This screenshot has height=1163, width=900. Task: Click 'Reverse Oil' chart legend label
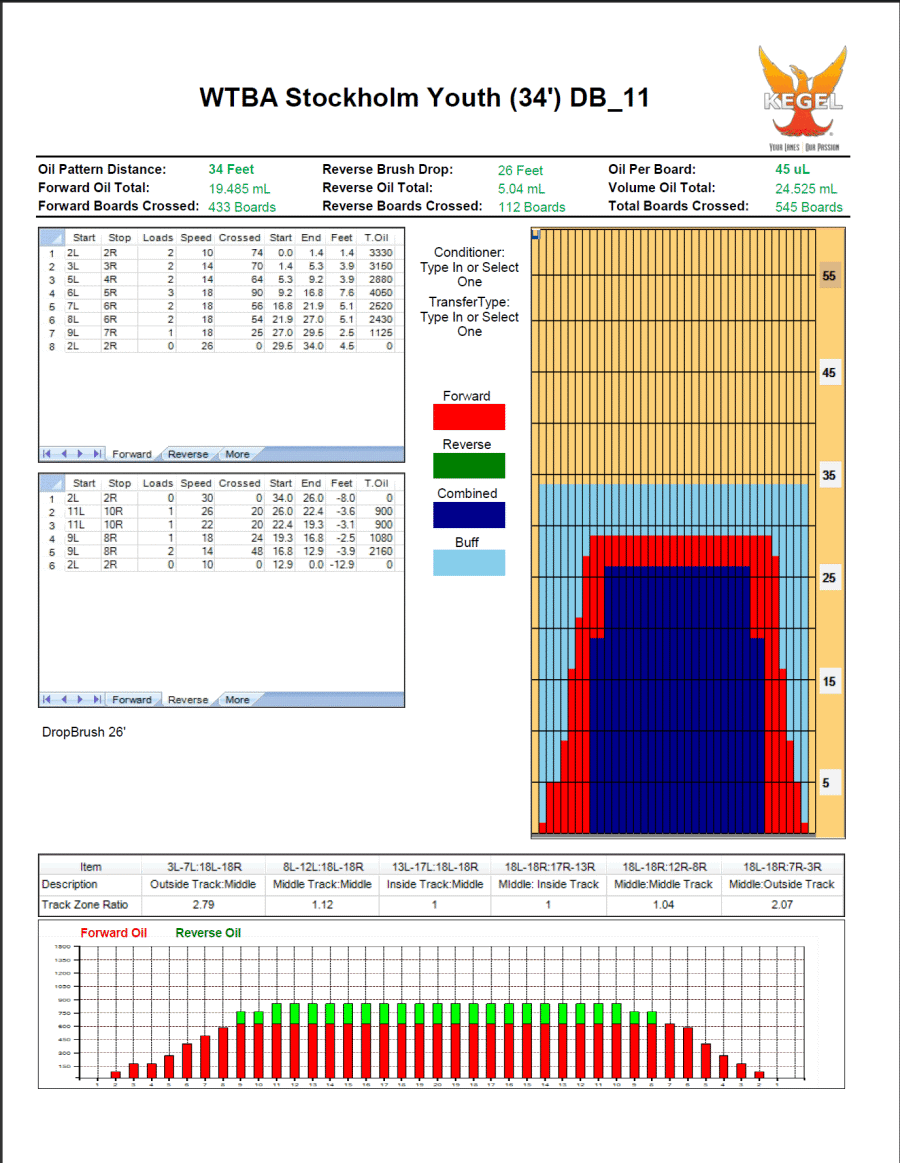click(208, 933)
